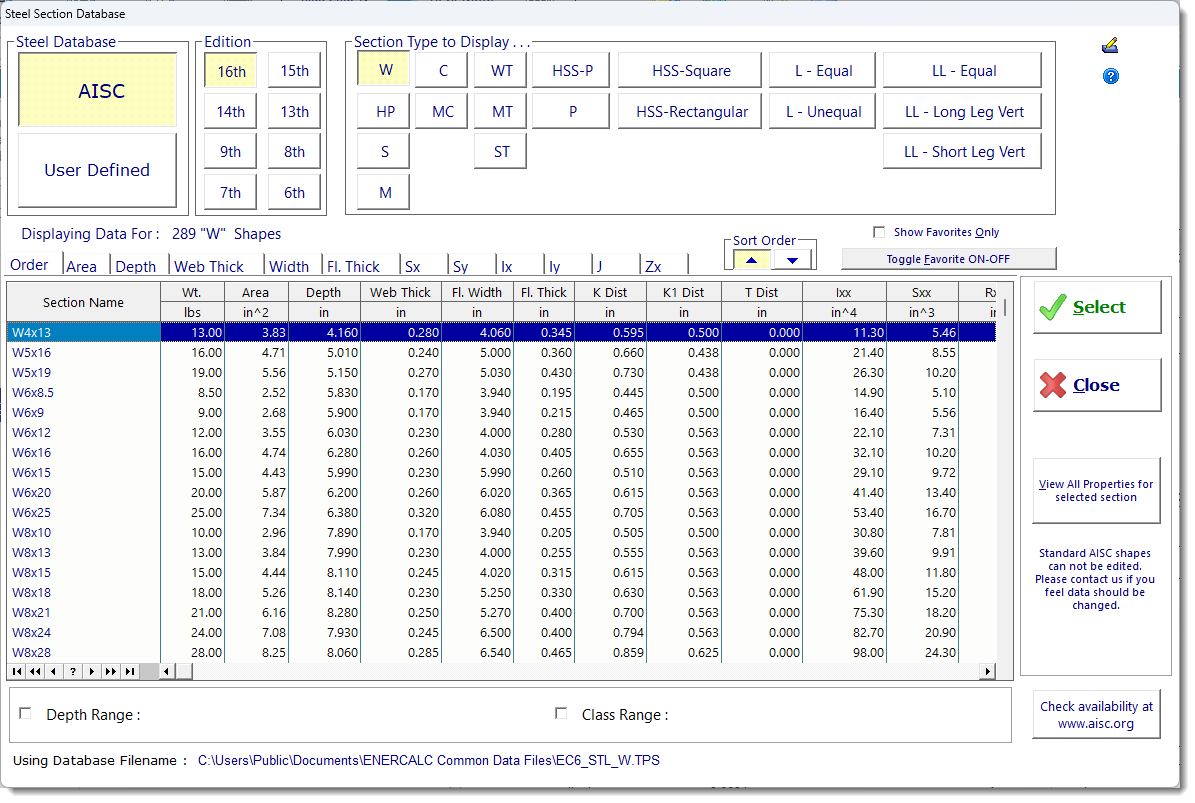1195x803 pixels.
Task: Go to next record arrow
Action: click(91, 671)
